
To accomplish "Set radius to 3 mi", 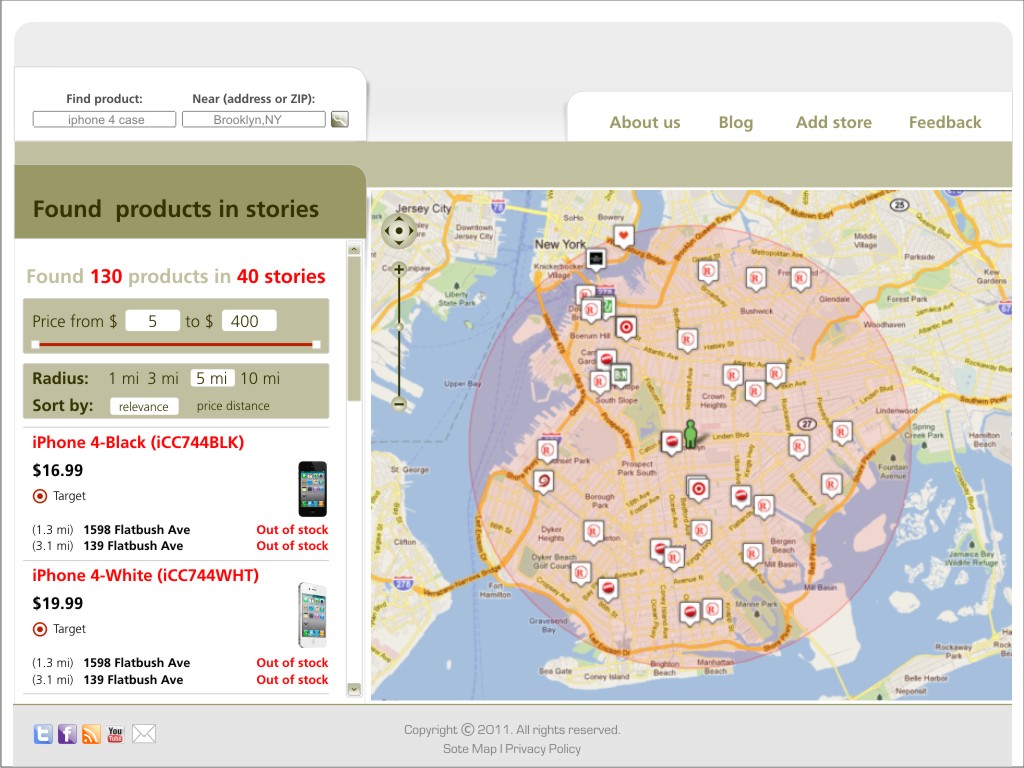I will (163, 378).
